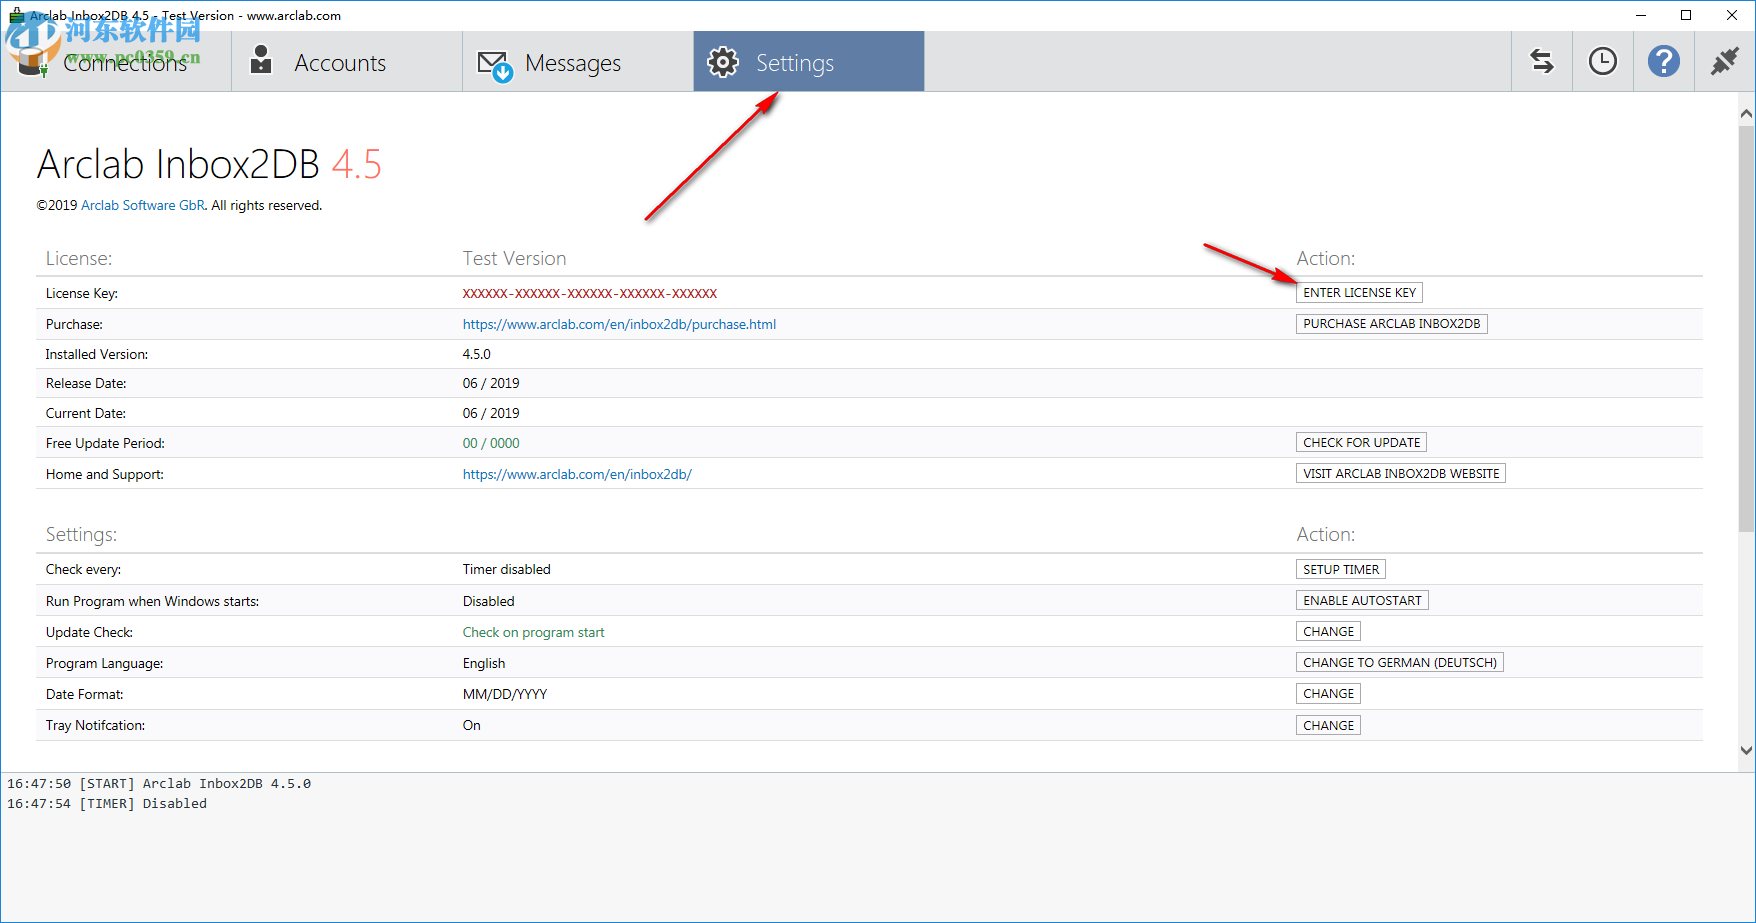Click the autostart status 'Disabled' value

pos(489,601)
